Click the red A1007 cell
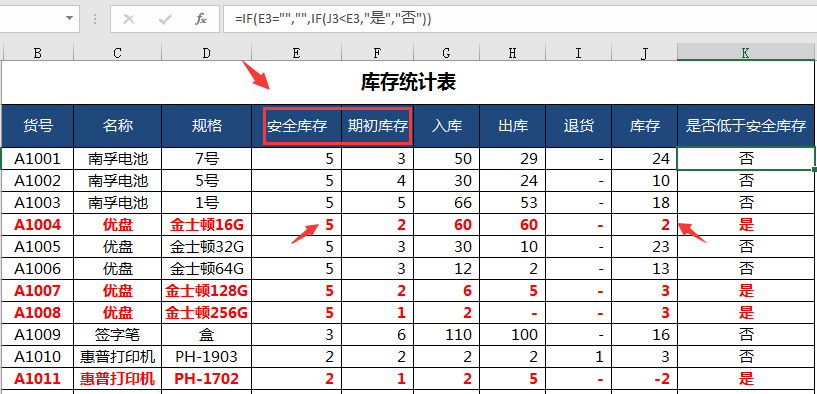The height and width of the screenshot is (394, 817). pos(38,290)
